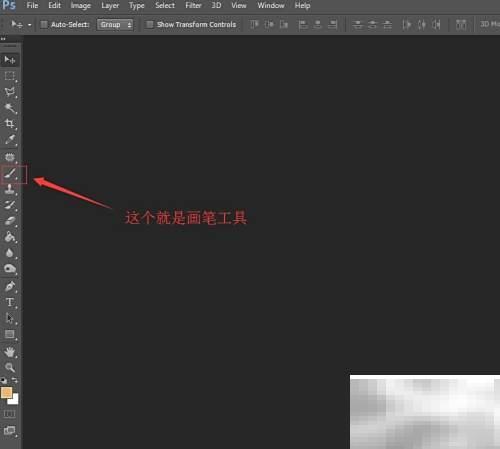Change the screen mode

[10, 431]
